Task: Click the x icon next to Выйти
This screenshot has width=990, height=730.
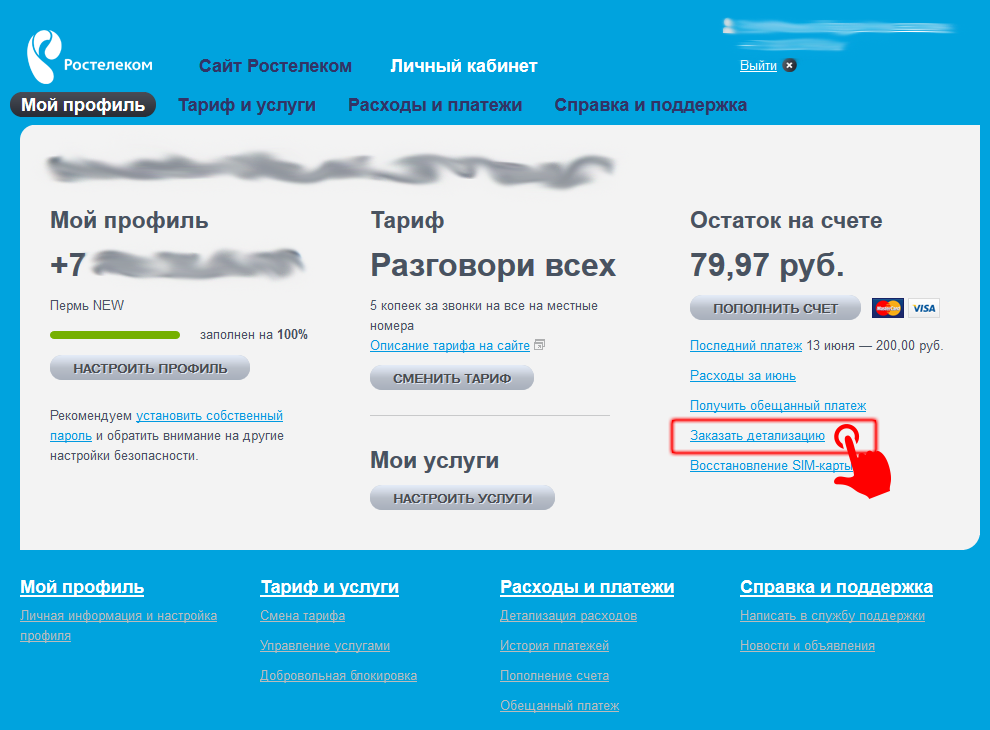Action: coord(789,65)
